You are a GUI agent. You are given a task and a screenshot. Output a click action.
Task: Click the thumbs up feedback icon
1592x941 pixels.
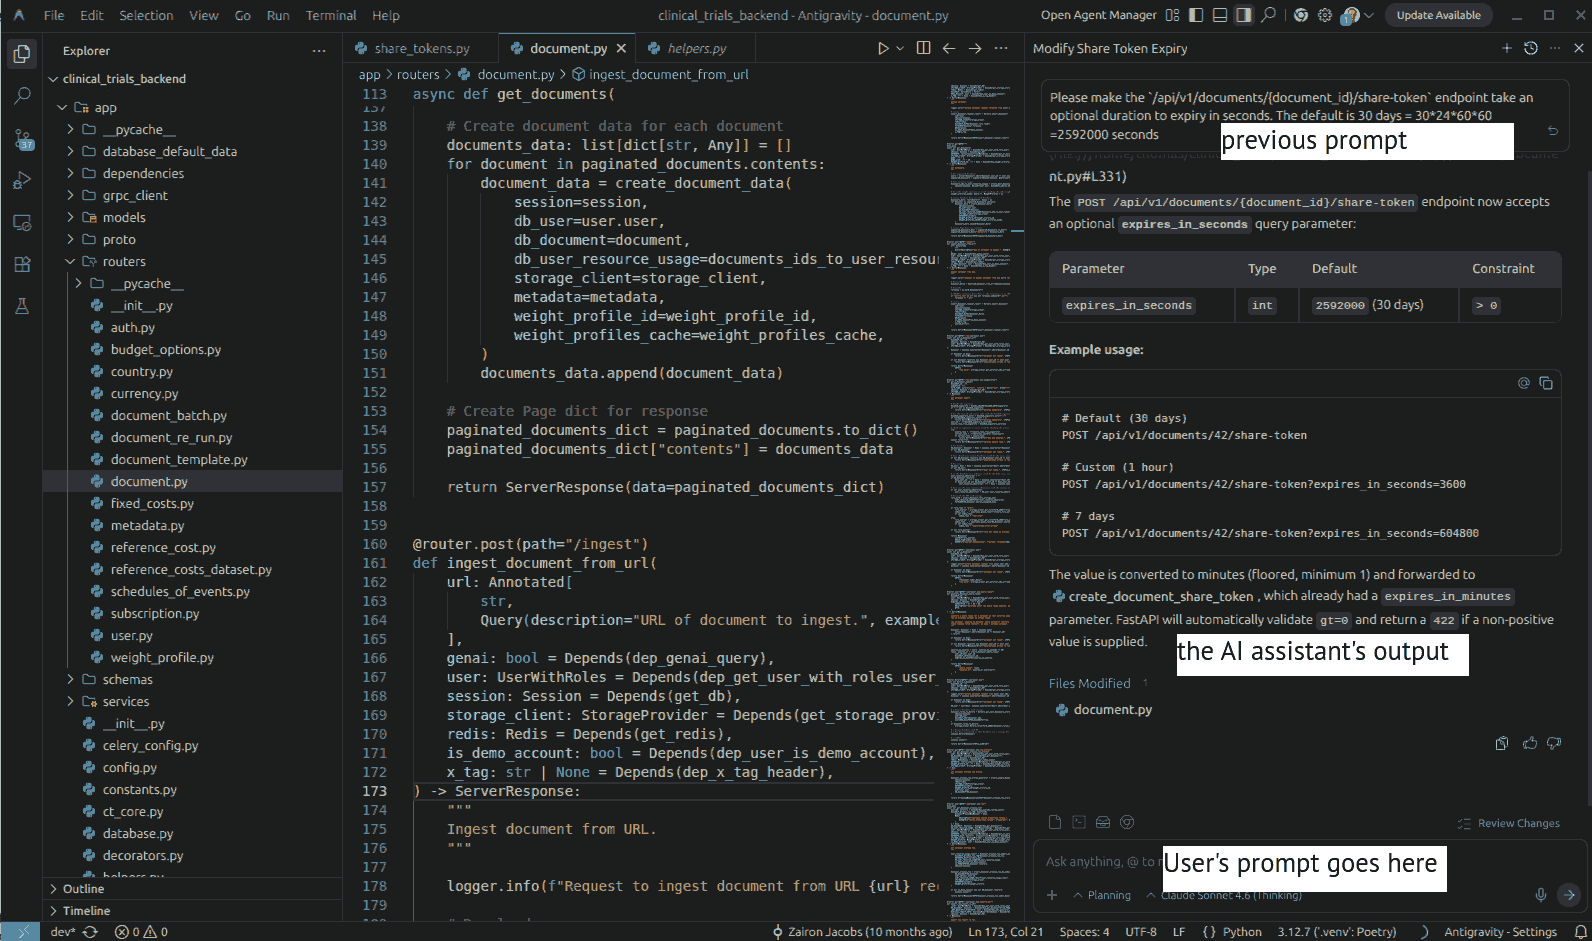pyautogui.click(x=1529, y=743)
